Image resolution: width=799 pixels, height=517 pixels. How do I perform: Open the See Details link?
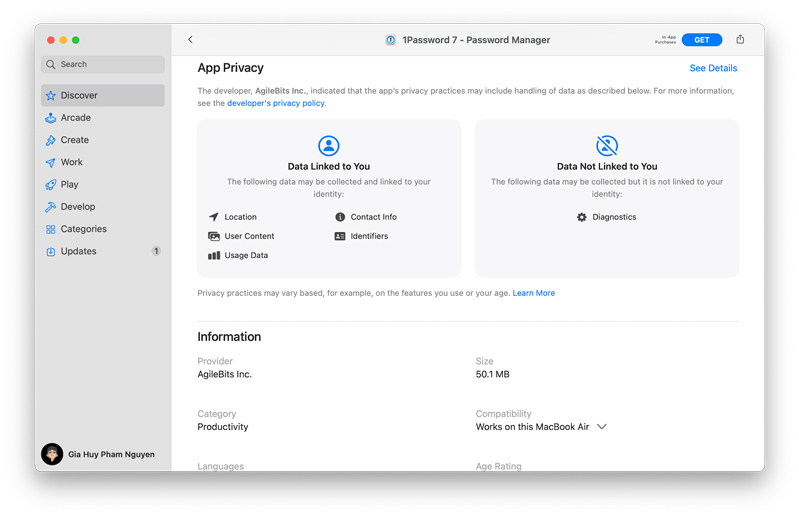pos(713,68)
